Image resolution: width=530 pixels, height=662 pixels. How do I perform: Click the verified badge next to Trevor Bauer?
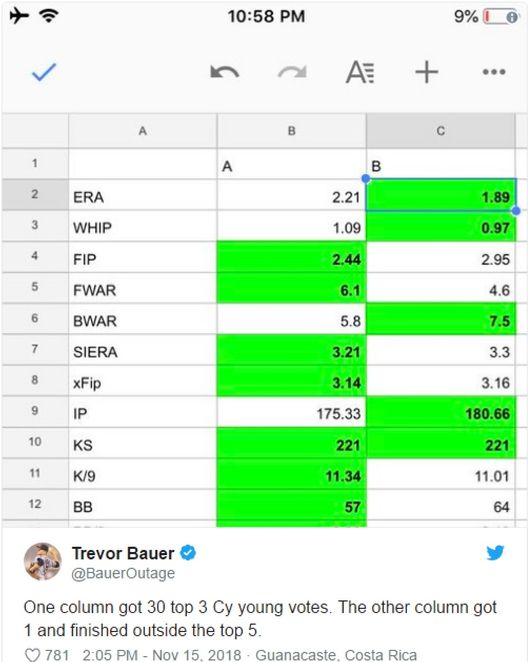tap(188, 553)
